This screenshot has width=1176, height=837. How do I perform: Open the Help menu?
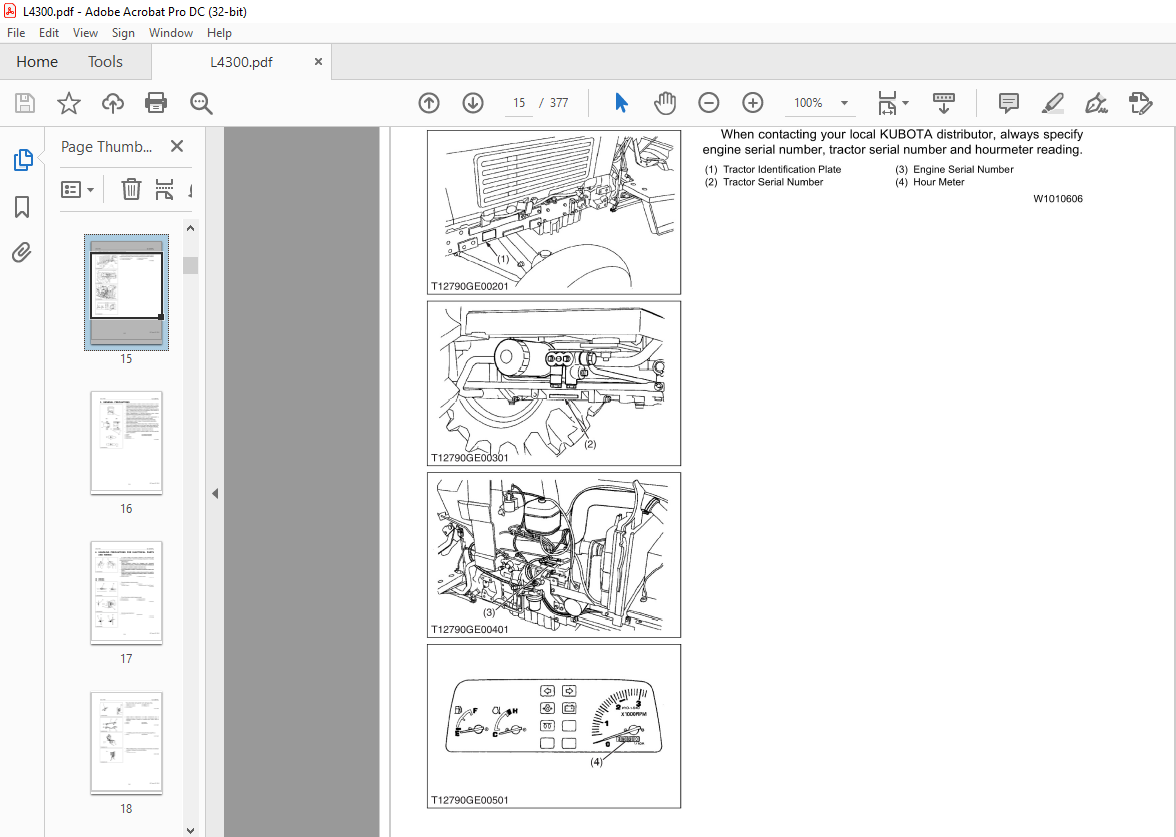219,32
